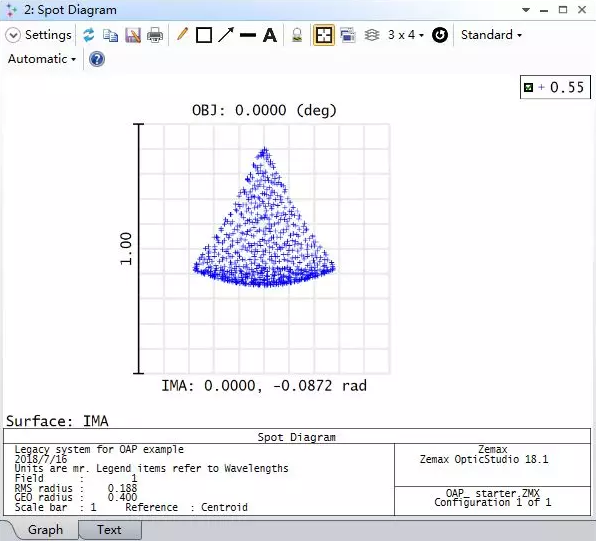The height and width of the screenshot is (541, 596).
Task: Select the arrow drawing tool
Action: 226,35
